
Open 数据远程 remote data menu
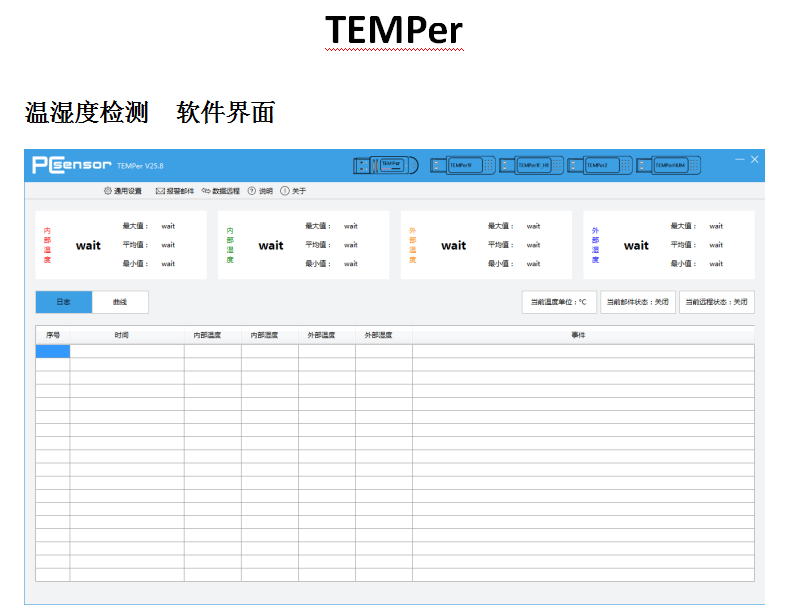(x=221, y=191)
